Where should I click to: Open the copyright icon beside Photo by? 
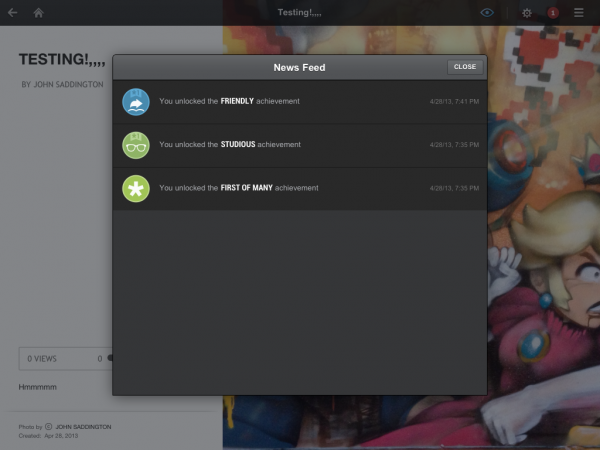click(x=49, y=426)
